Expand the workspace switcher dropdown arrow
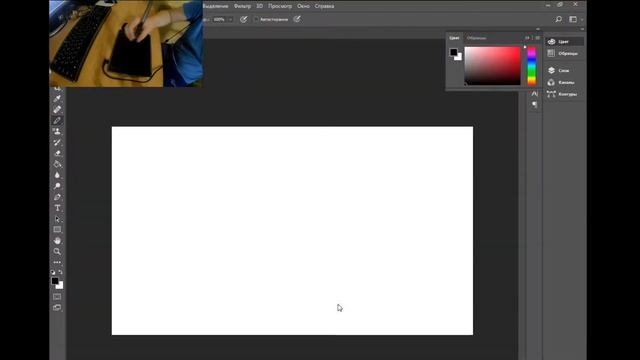Viewport: 640px width, 360px height. pos(582,19)
